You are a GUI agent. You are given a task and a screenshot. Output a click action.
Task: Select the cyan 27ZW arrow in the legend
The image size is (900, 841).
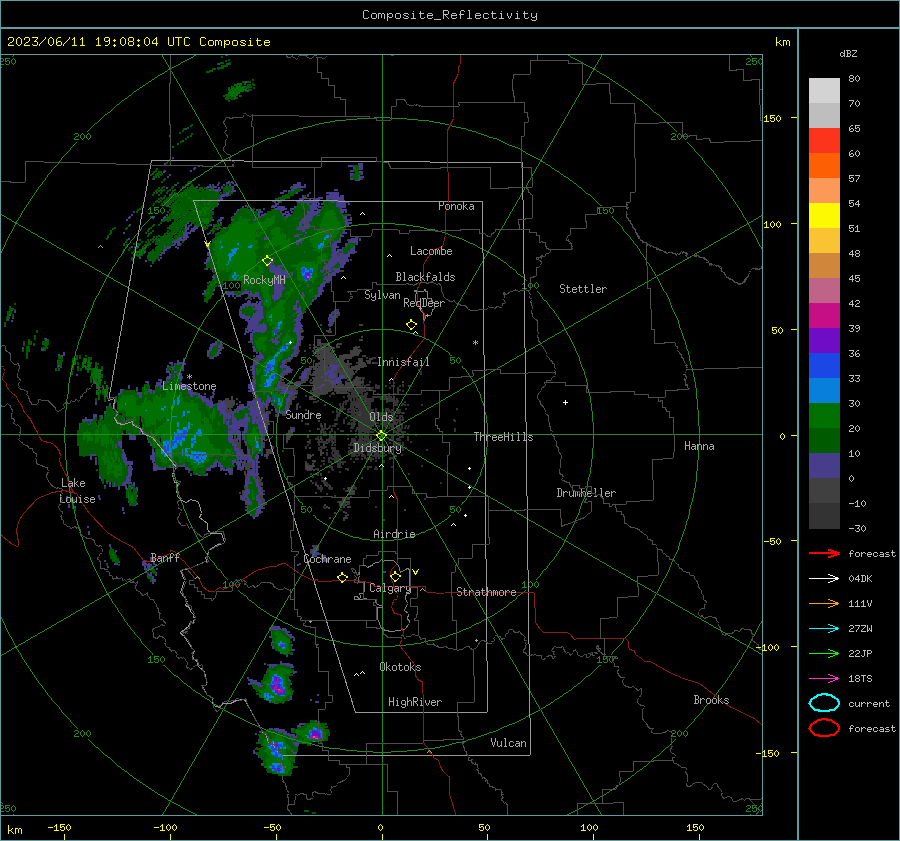pos(824,629)
